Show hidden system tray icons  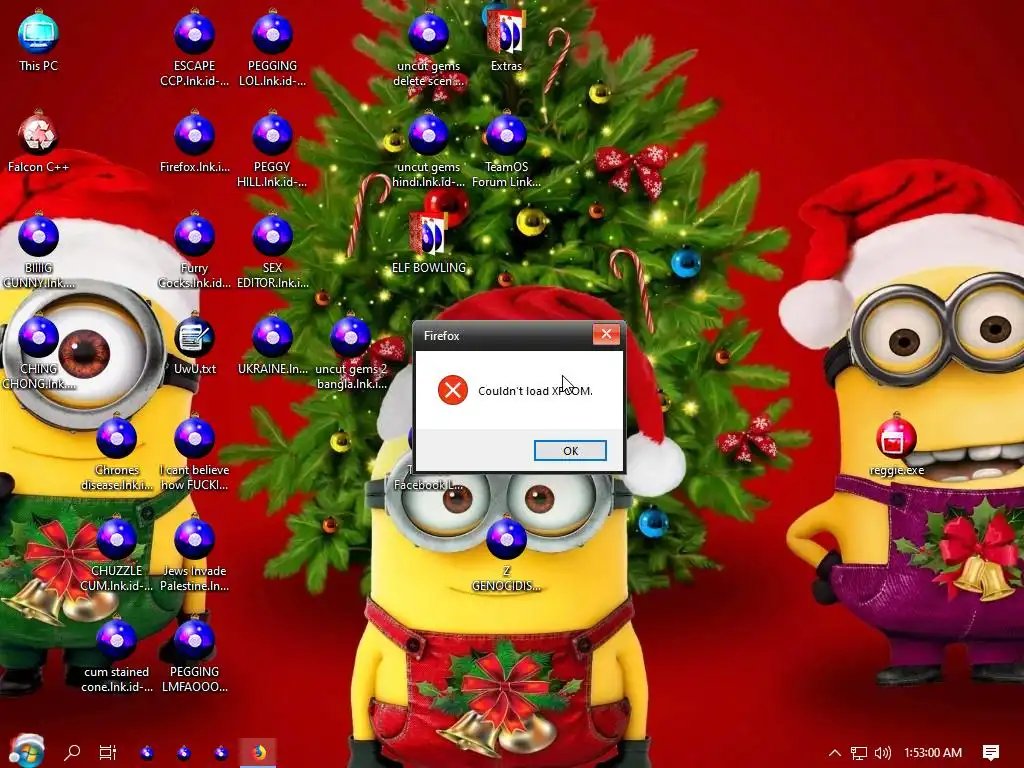coord(835,753)
